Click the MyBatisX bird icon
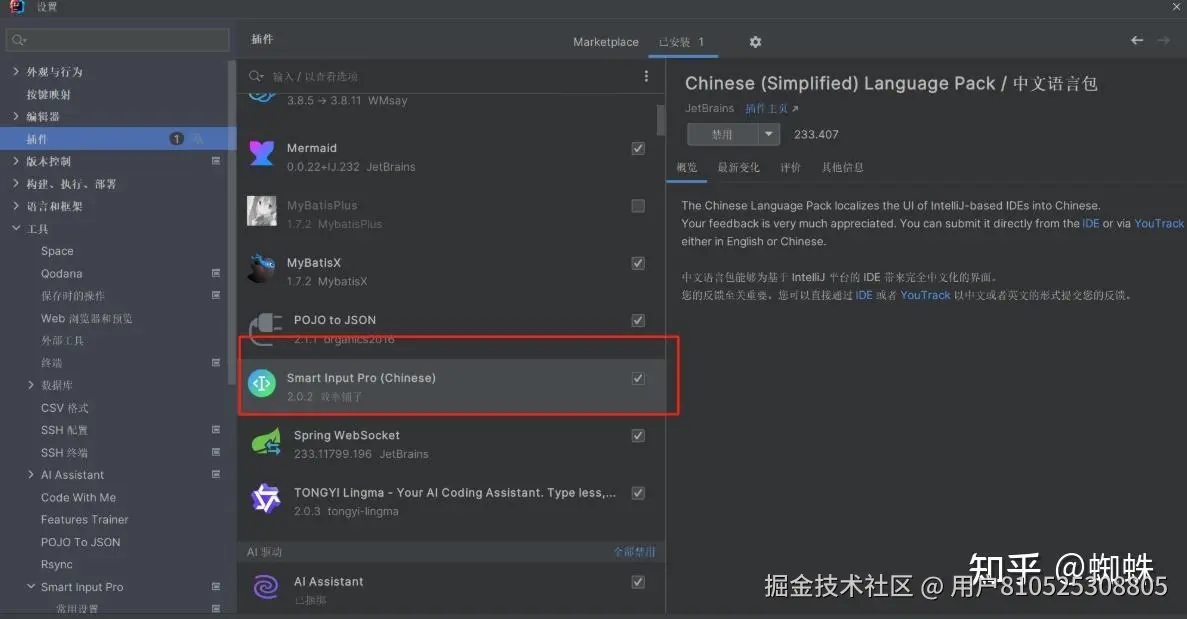This screenshot has height=619, width=1187. (x=262, y=269)
